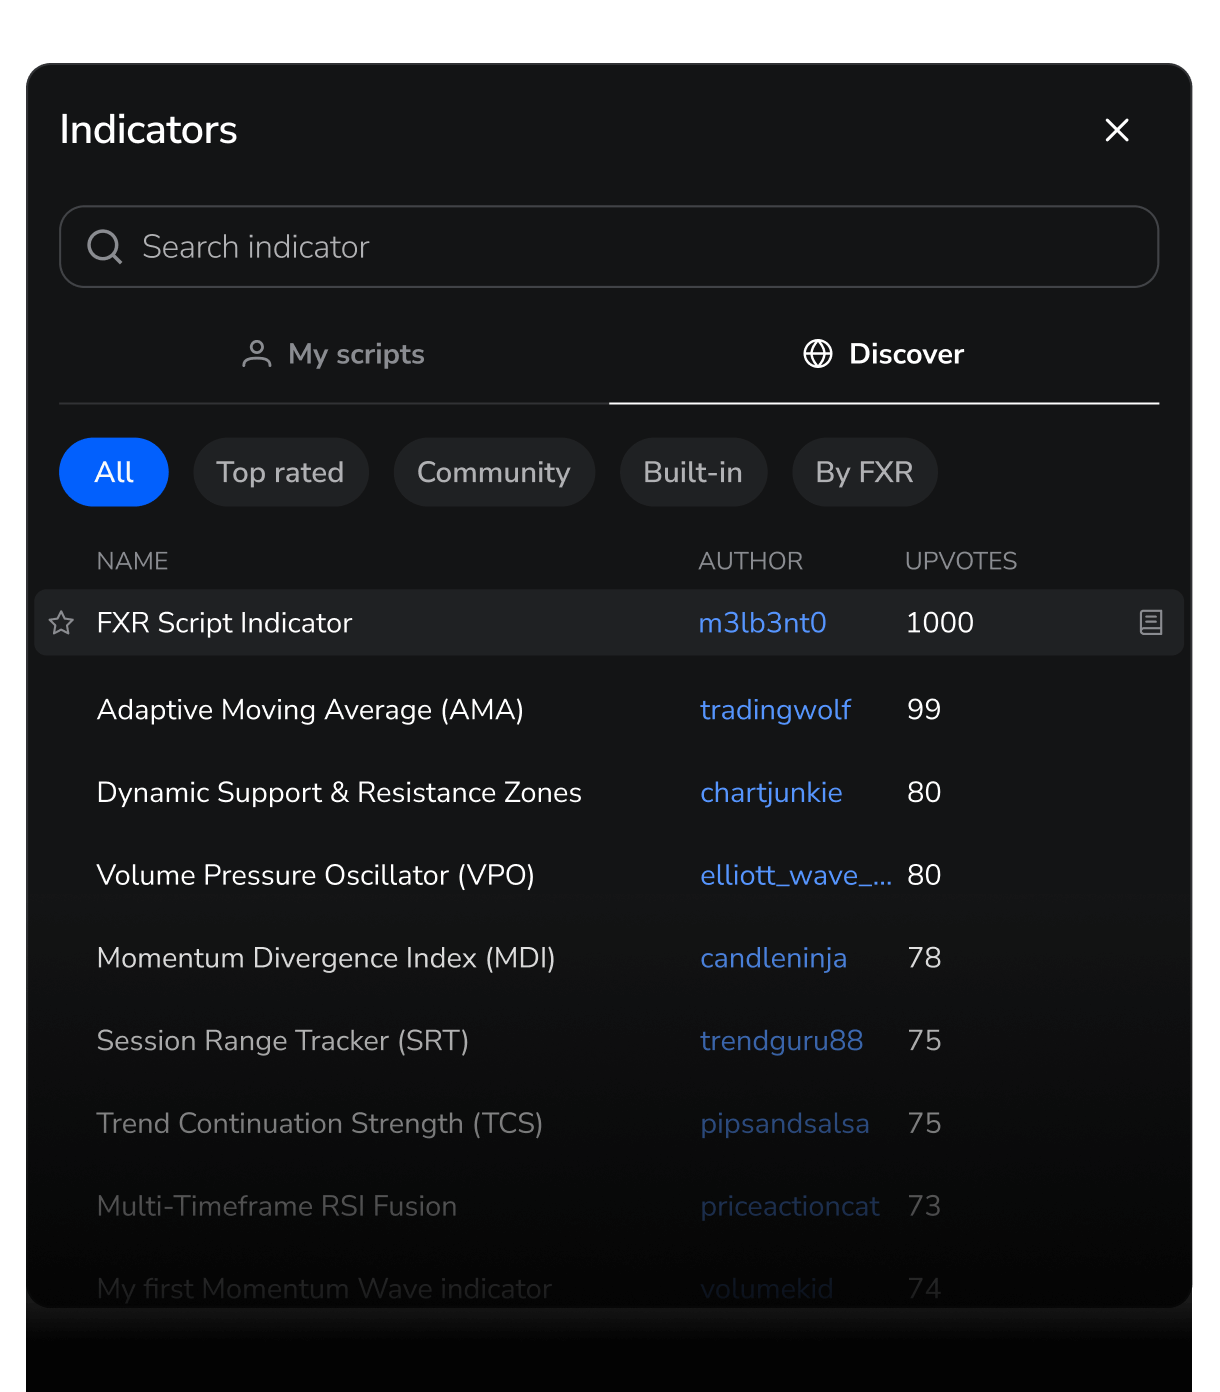Image resolution: width=1220 pixels, height=1392 pixels.
Task: Filter by Top rated
Action: tap(281, 472)
